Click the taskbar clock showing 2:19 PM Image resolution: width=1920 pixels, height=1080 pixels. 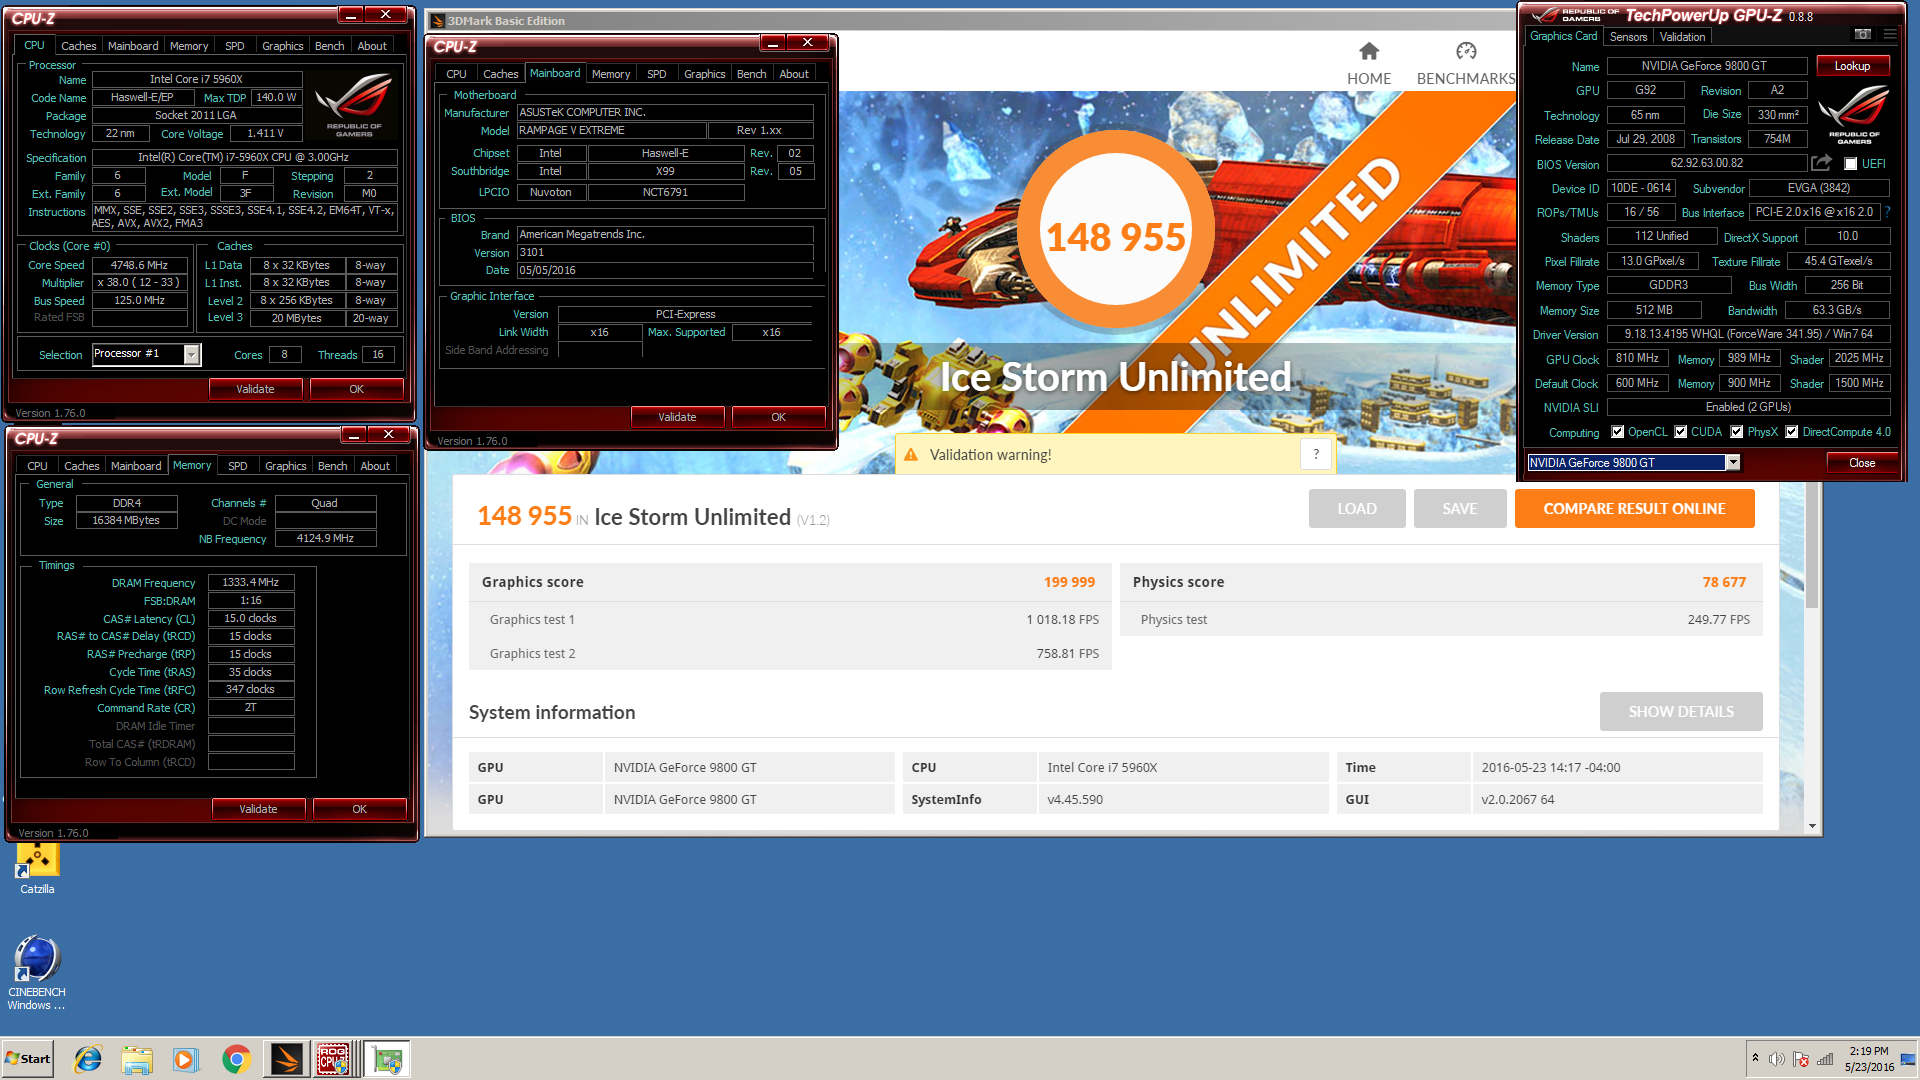tap(1869, 1059)
